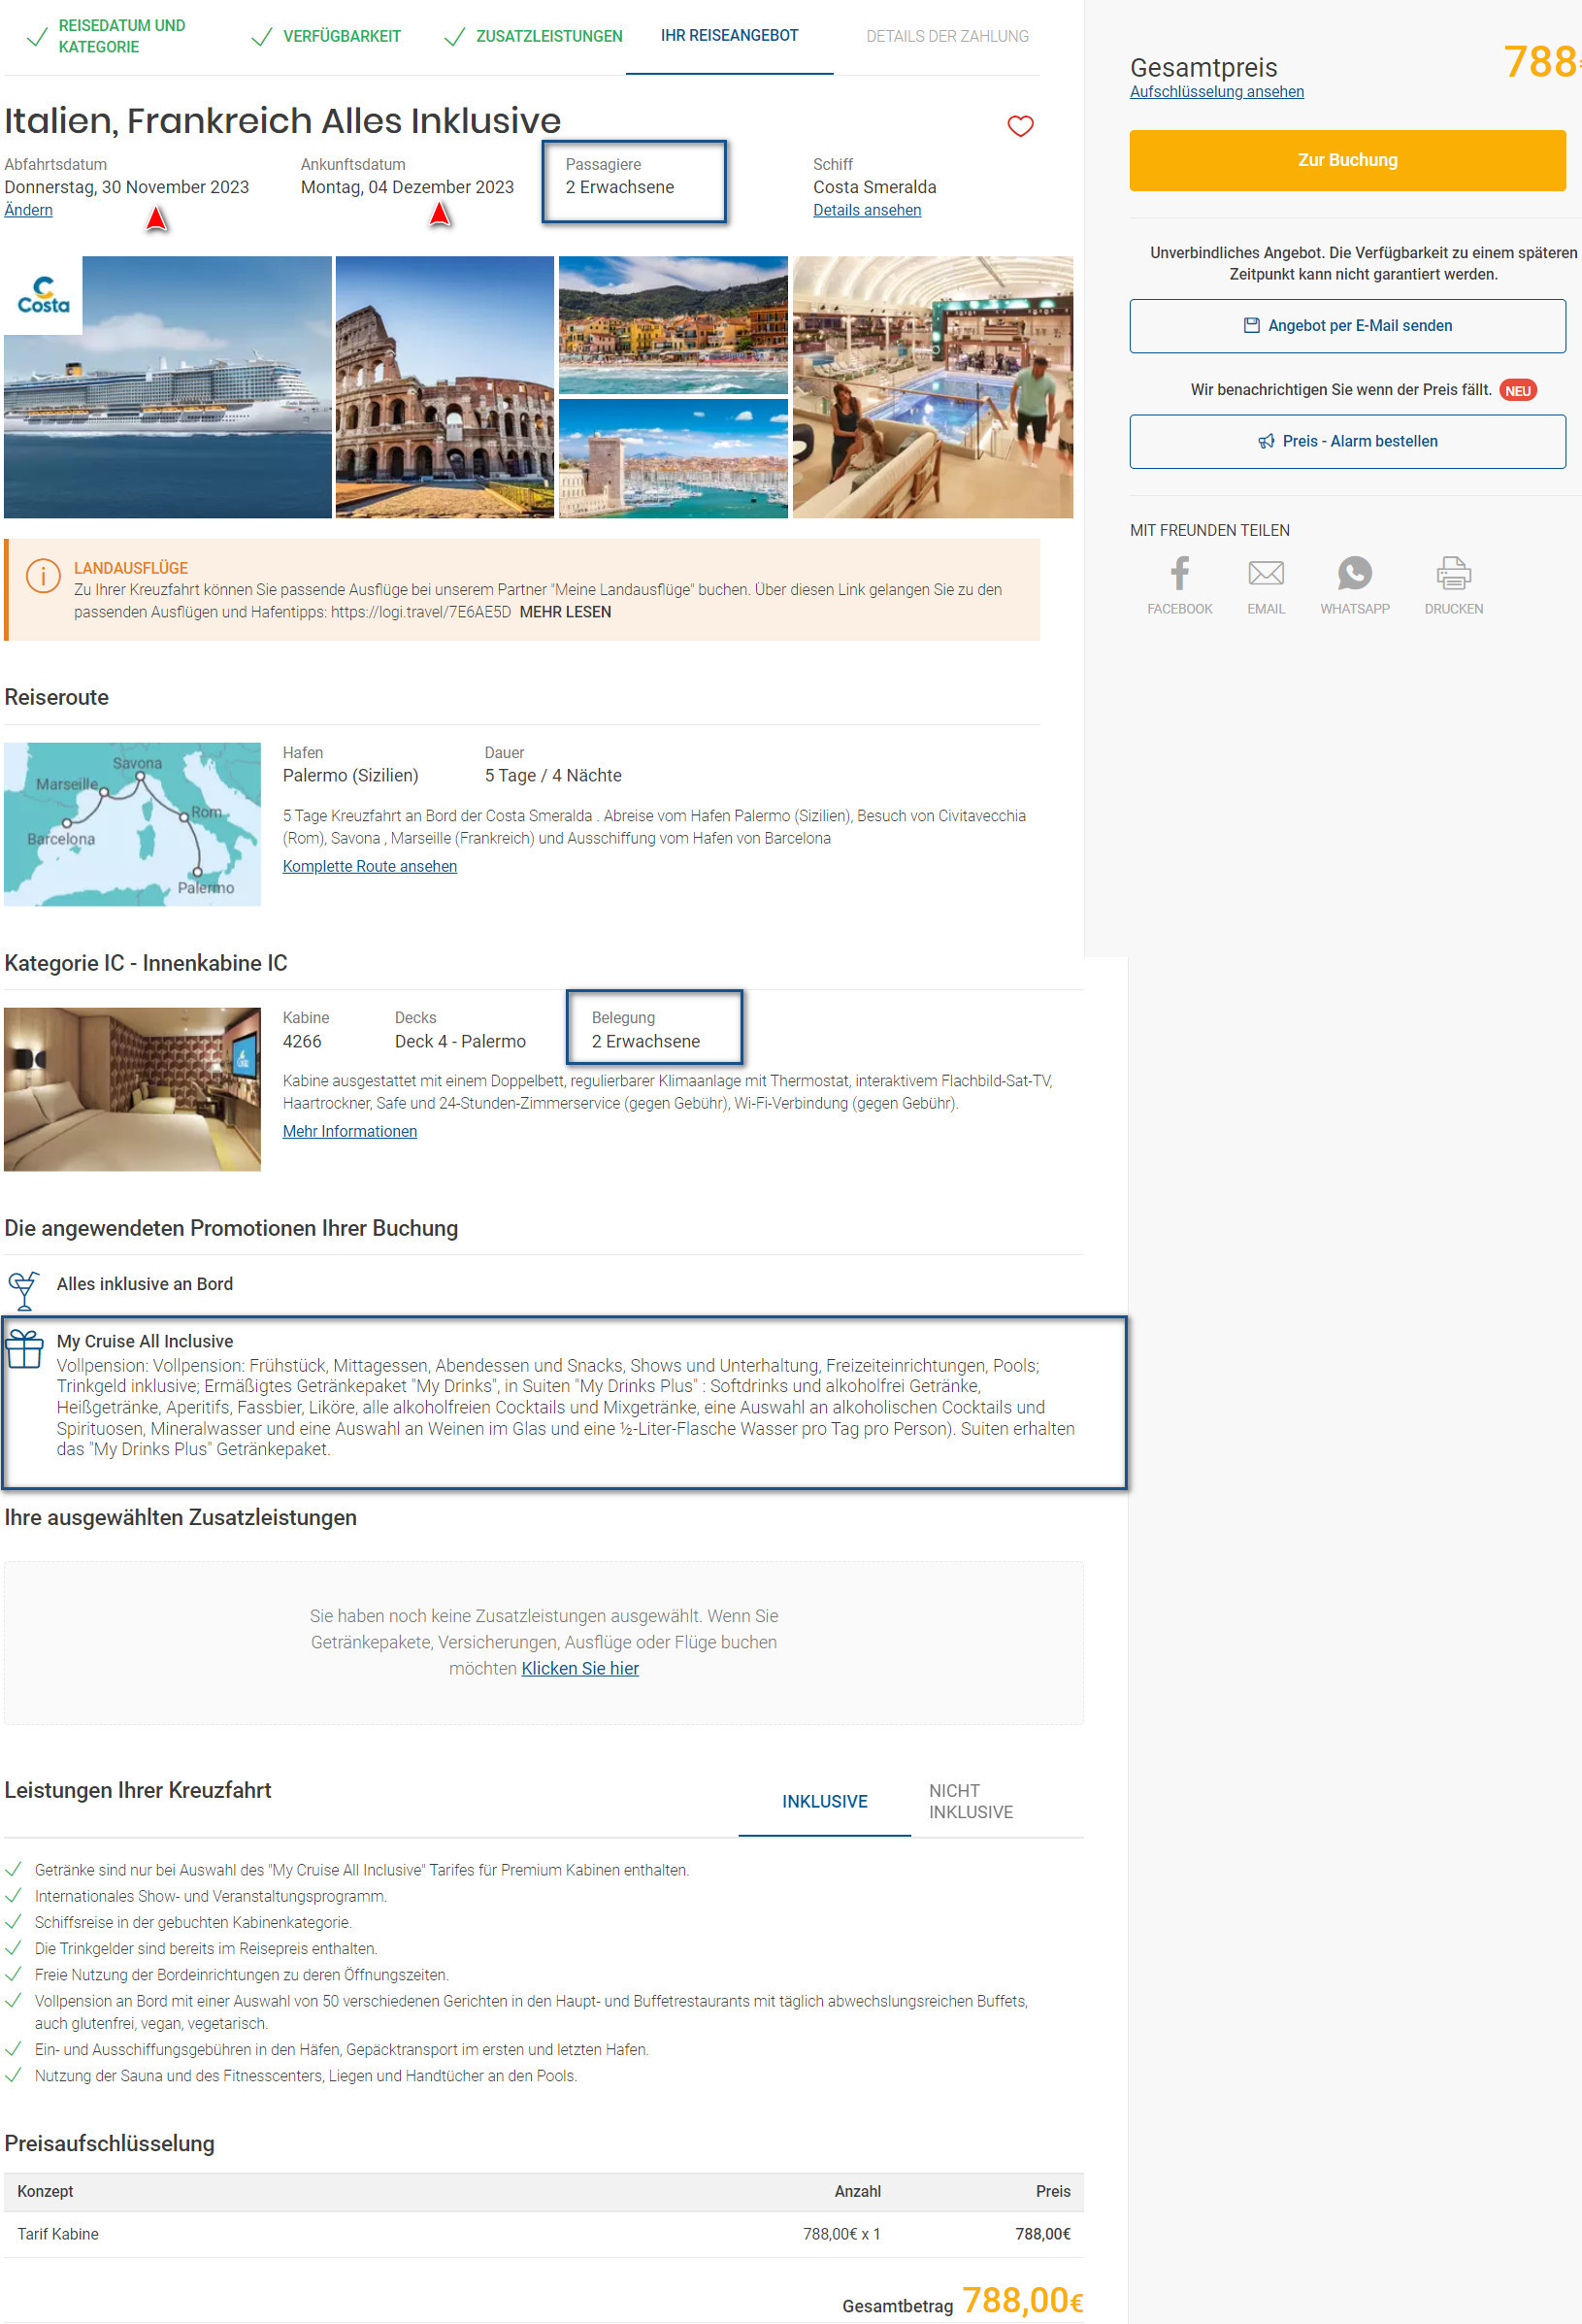The height and width of the screenshot is (2324, 1582).
Task: Send the offer with Angebot per E-Mail senden
Action: pos(1347,326)
